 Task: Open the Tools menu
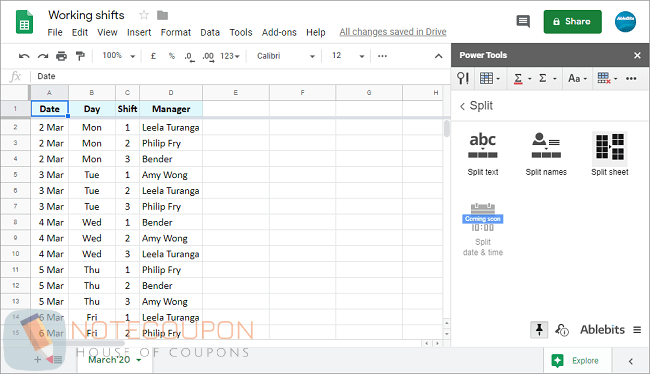coord(241,32)
